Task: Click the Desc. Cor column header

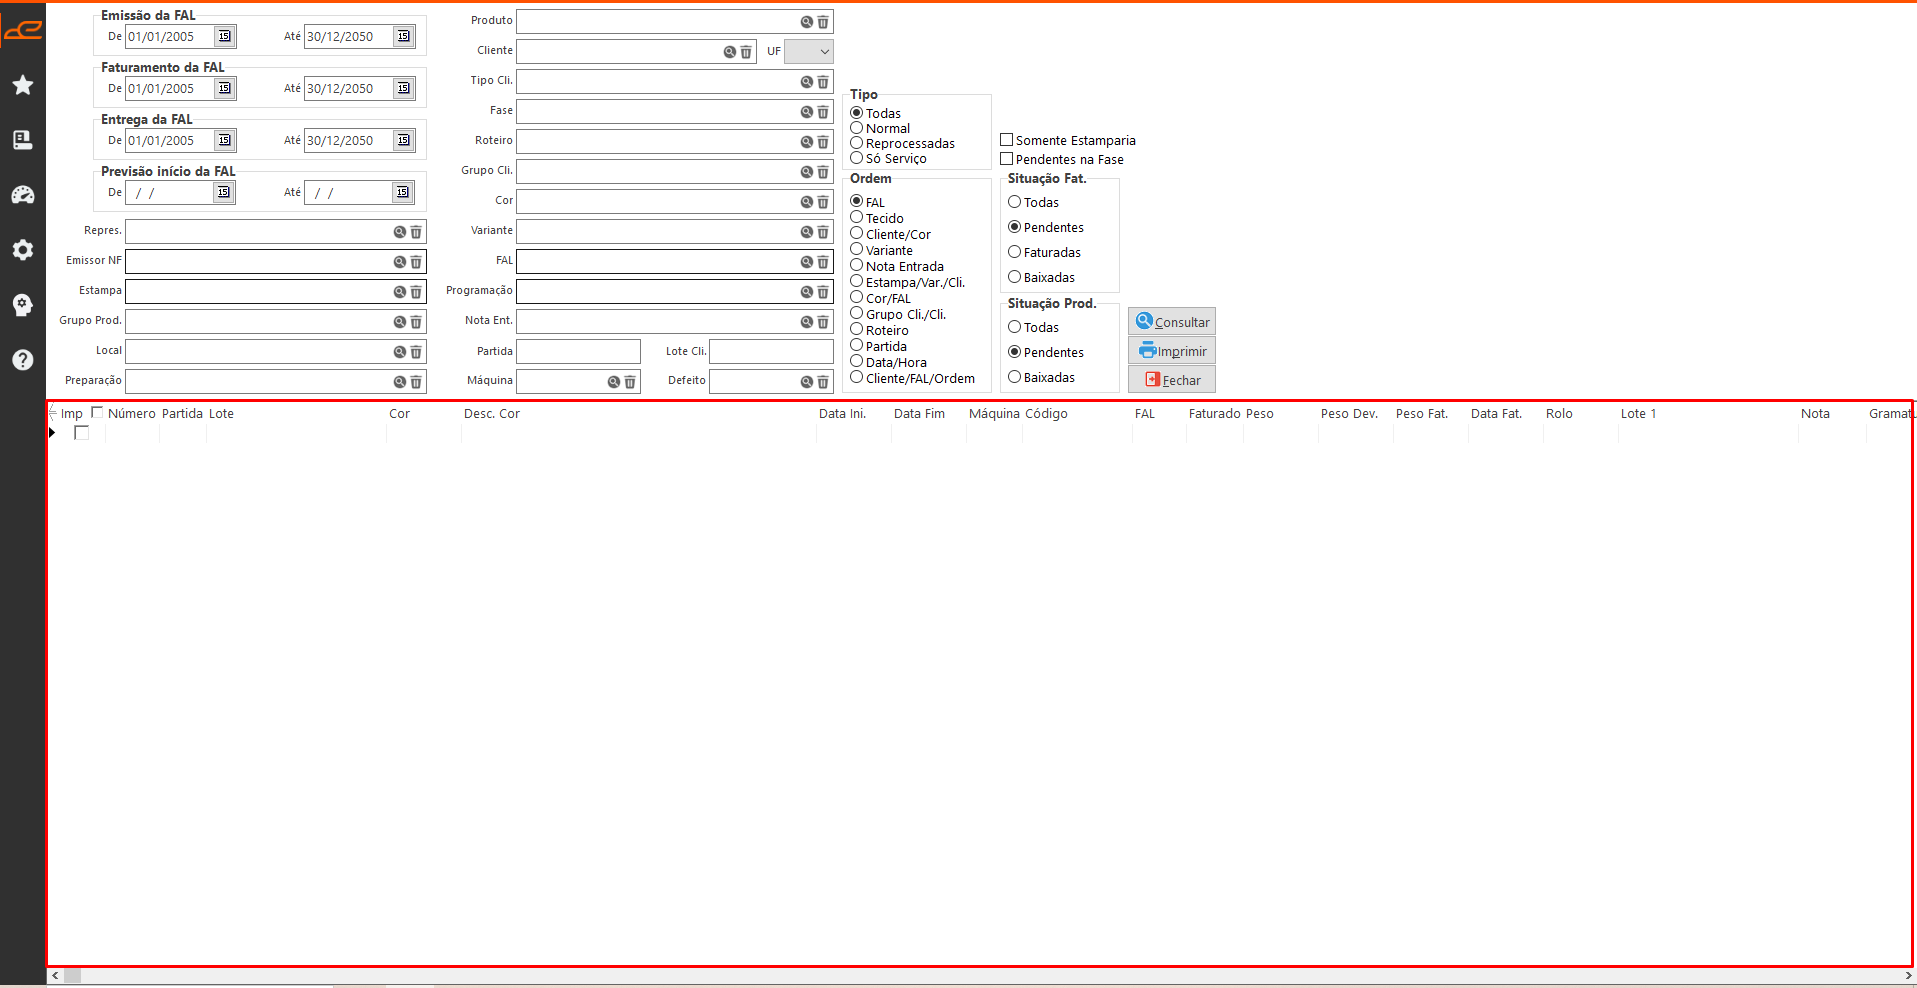Action: click(492, 414)
